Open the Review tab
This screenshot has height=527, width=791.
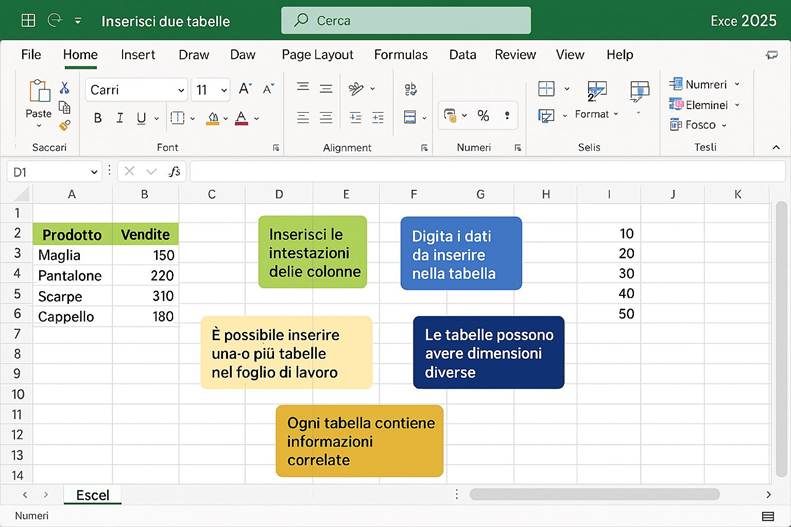click(x=515, y=54)
